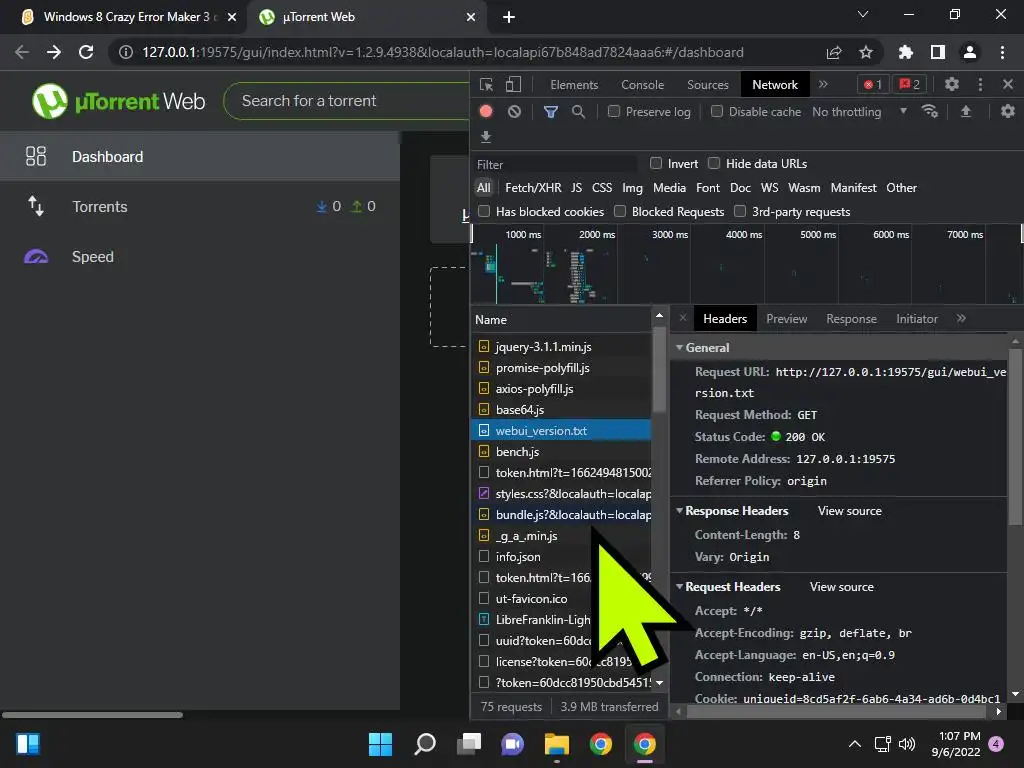
Task: Open the Initiator tab of the request
Action: tap(916, 319)
